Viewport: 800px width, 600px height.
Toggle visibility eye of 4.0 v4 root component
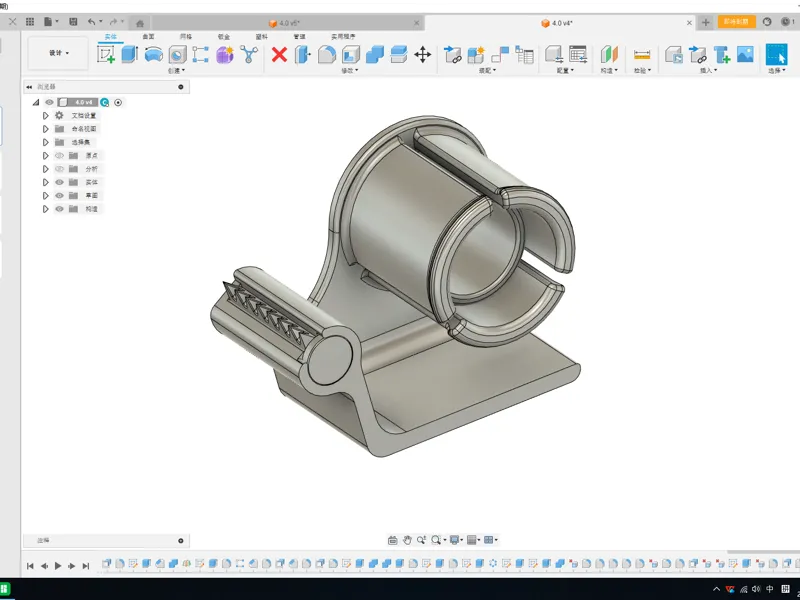(49, 103)
